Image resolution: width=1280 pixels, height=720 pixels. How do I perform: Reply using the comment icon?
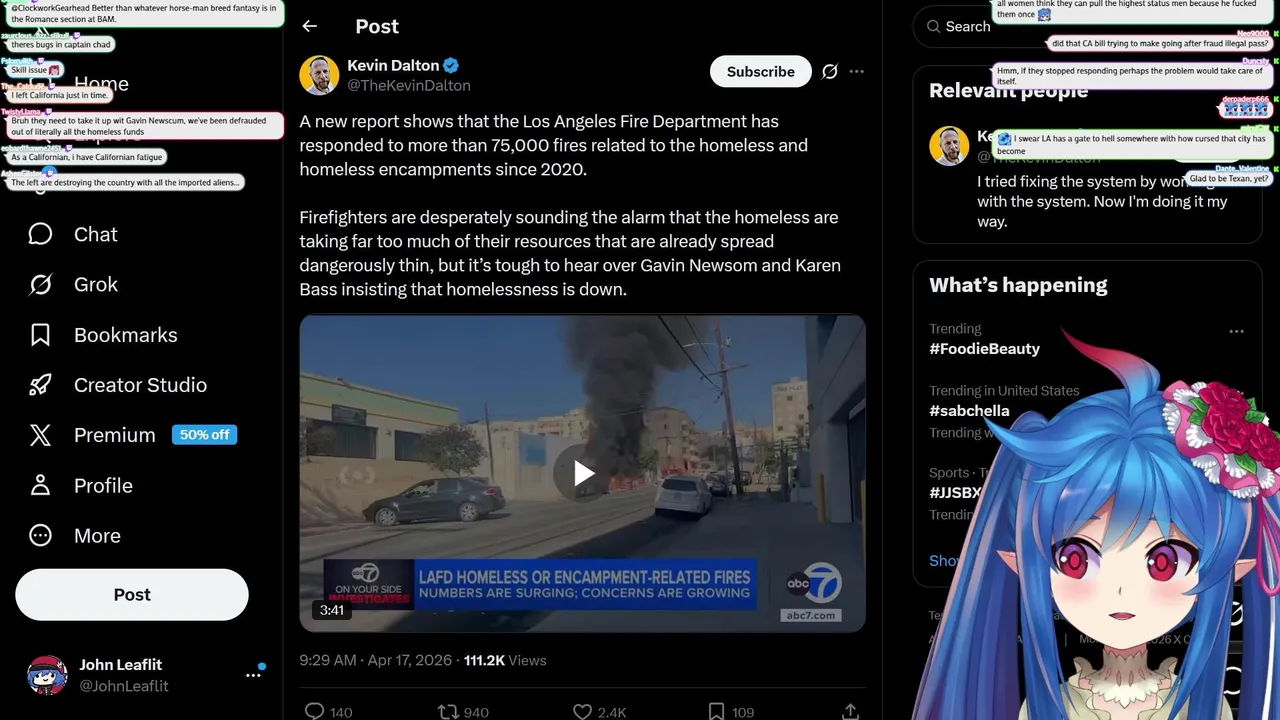(314, 712)
